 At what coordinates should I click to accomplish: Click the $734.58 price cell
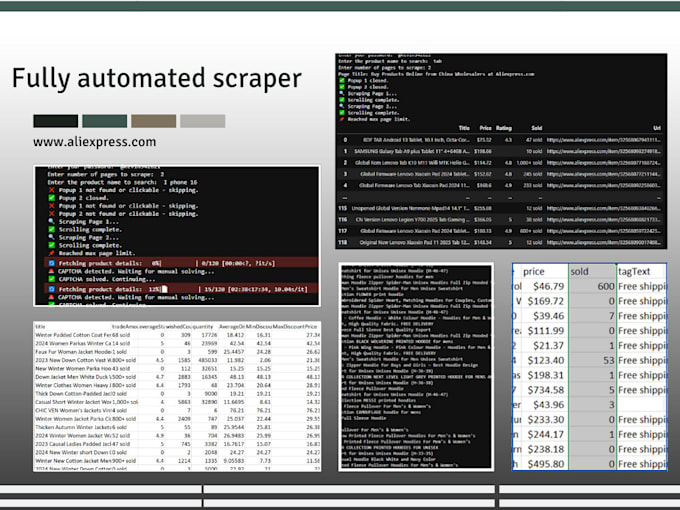[x=546, y=390]
